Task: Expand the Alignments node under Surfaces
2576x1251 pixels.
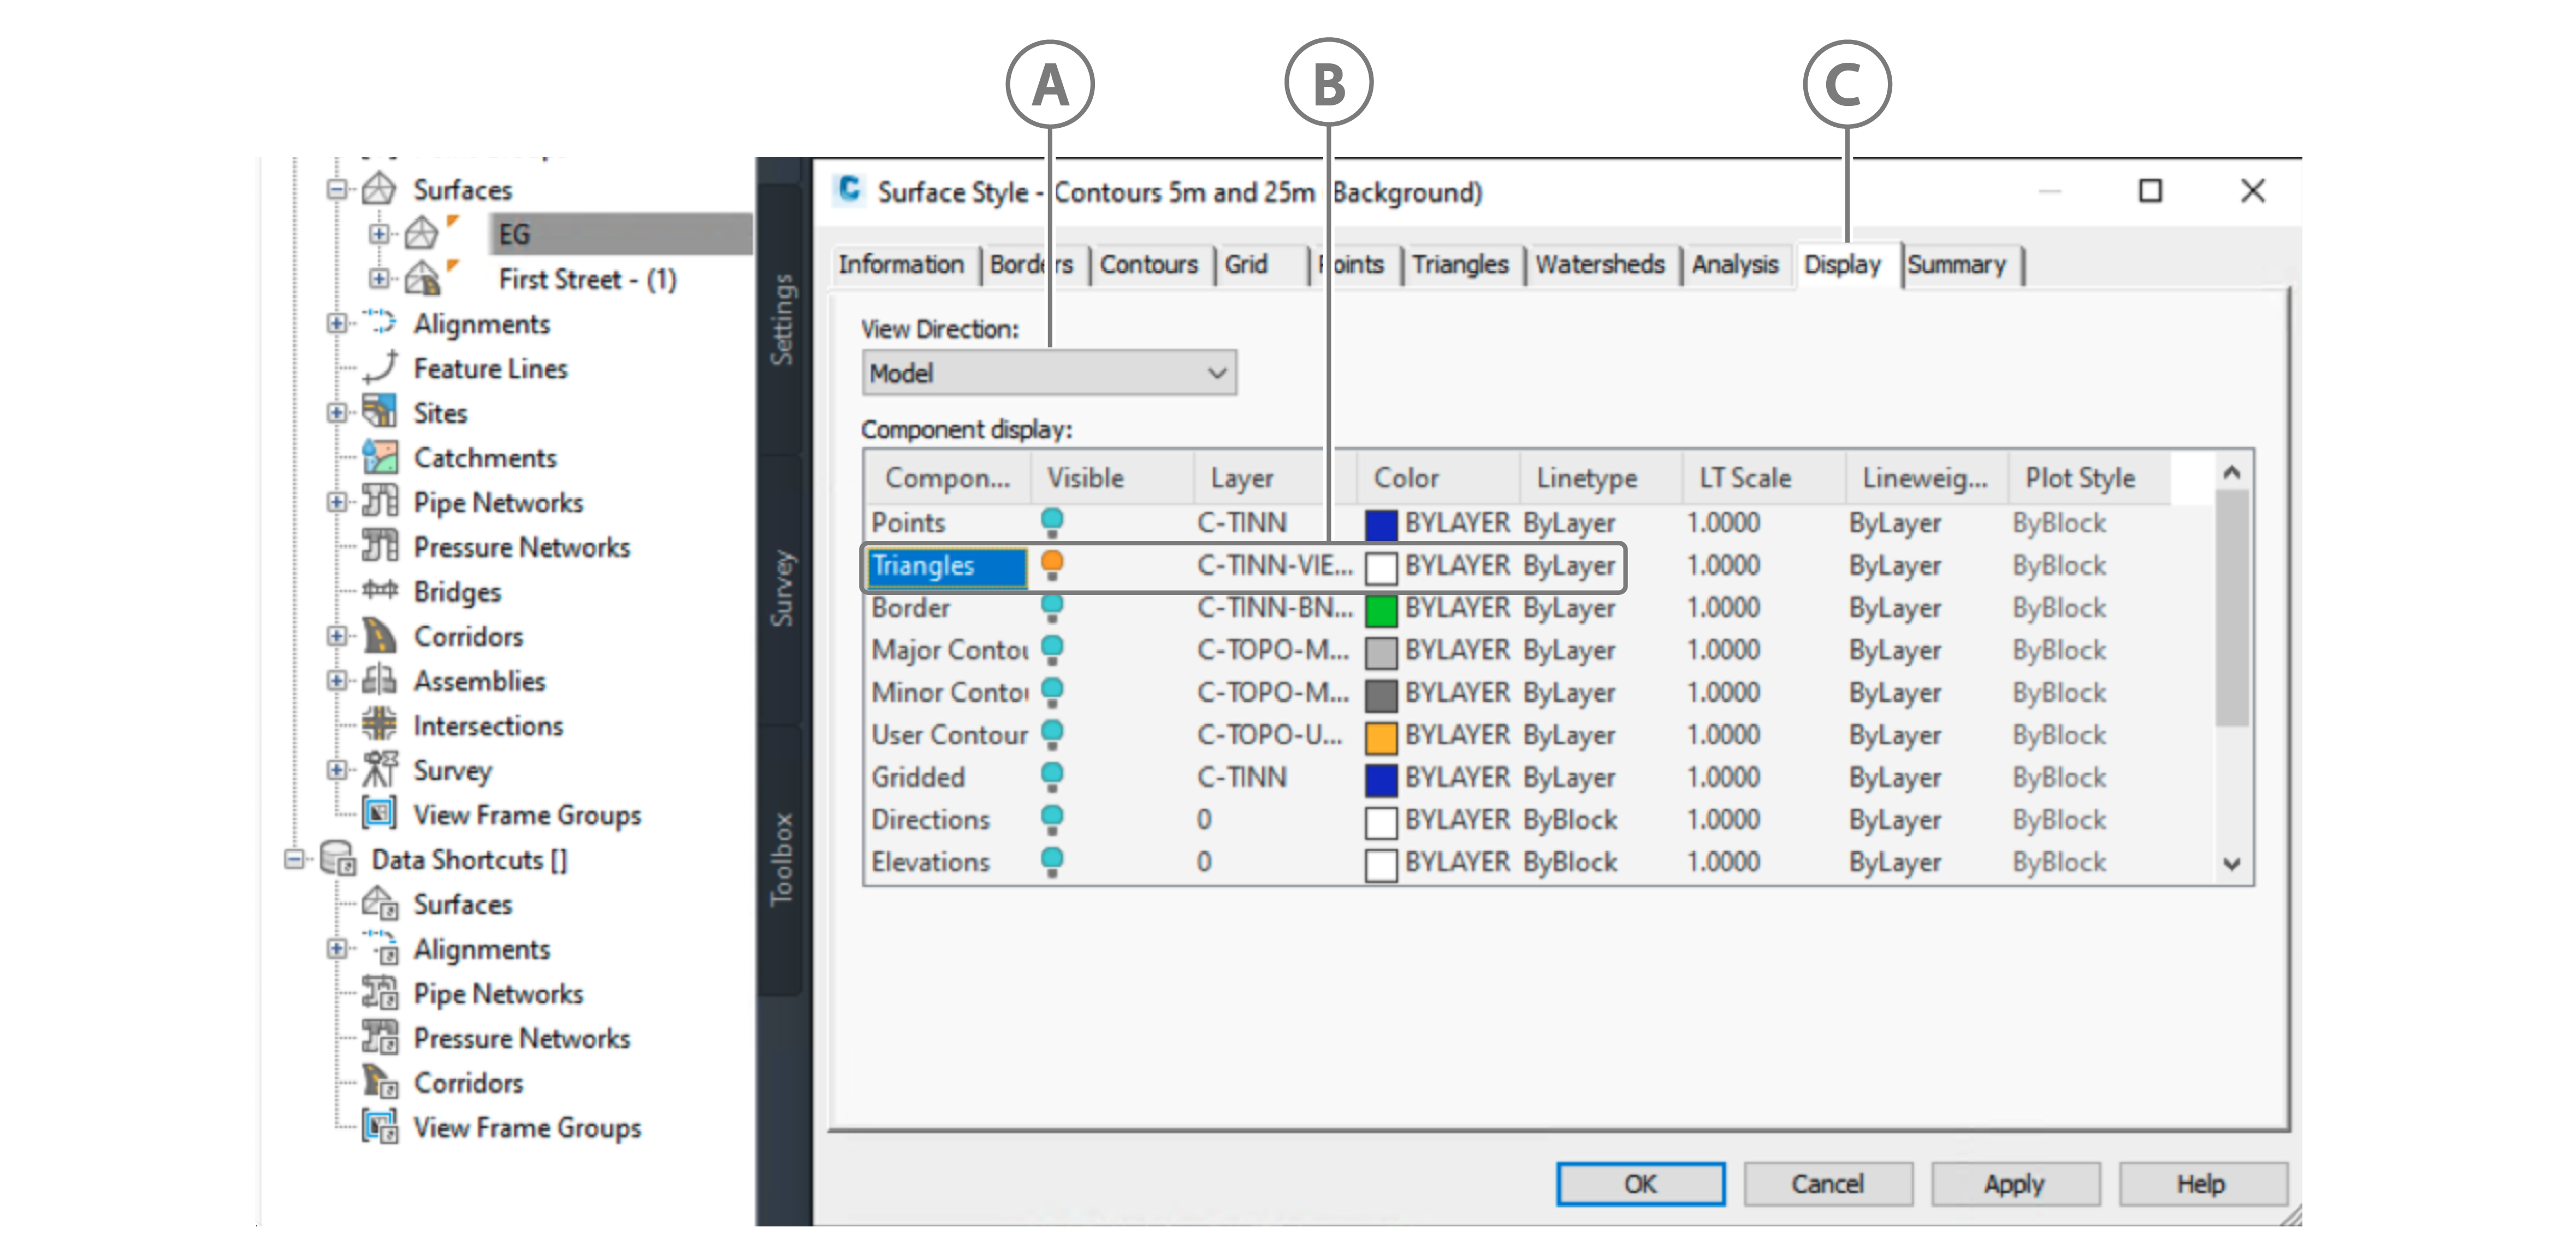Action: [x=337, y=323]
